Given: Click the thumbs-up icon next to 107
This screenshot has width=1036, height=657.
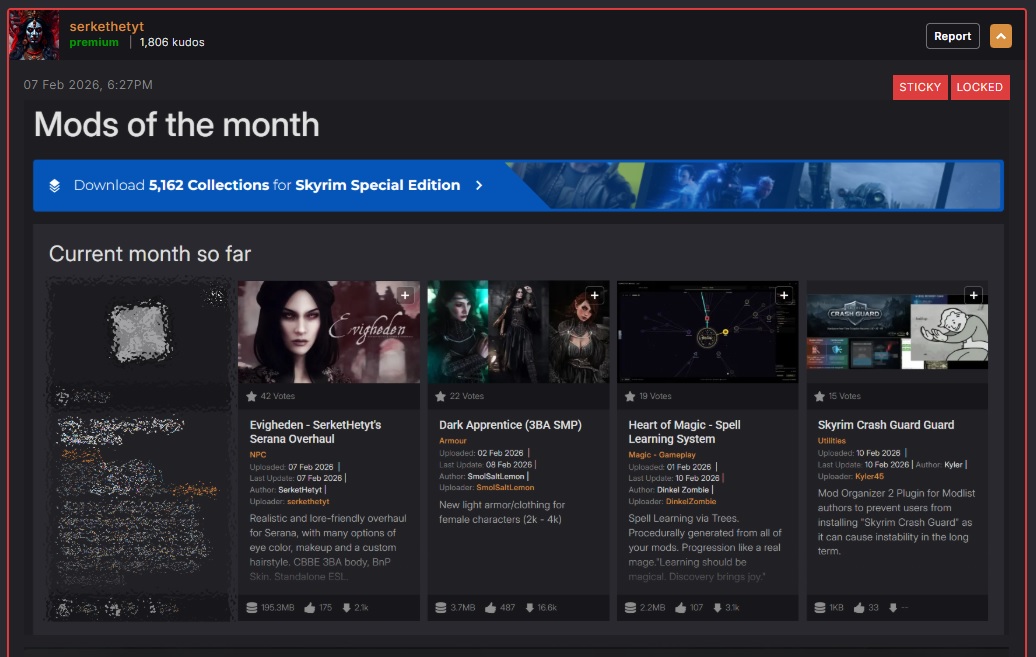Looking at the screenshot, I should [x=681, y=607].
